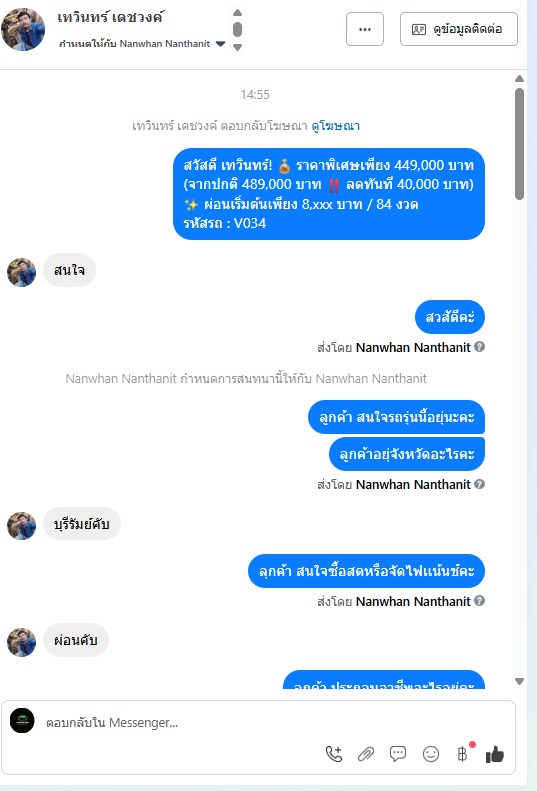Click the phone call icon in composer
Screen dimensions: 537x791
(334, 754)
